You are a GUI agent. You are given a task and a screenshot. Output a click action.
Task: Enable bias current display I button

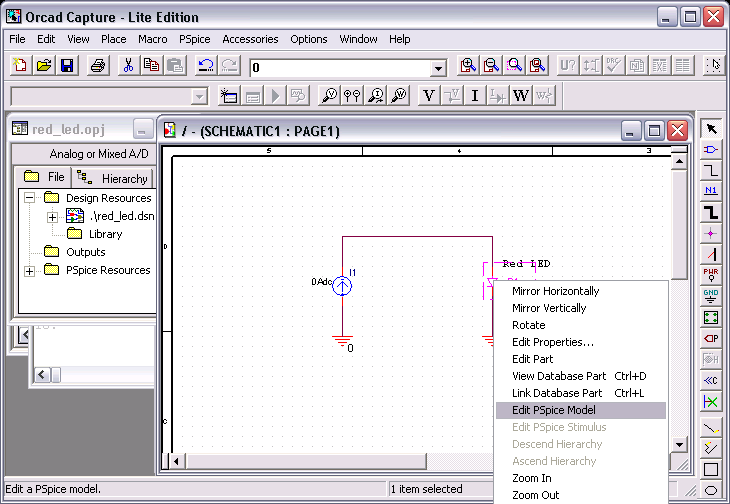point(474,96)
